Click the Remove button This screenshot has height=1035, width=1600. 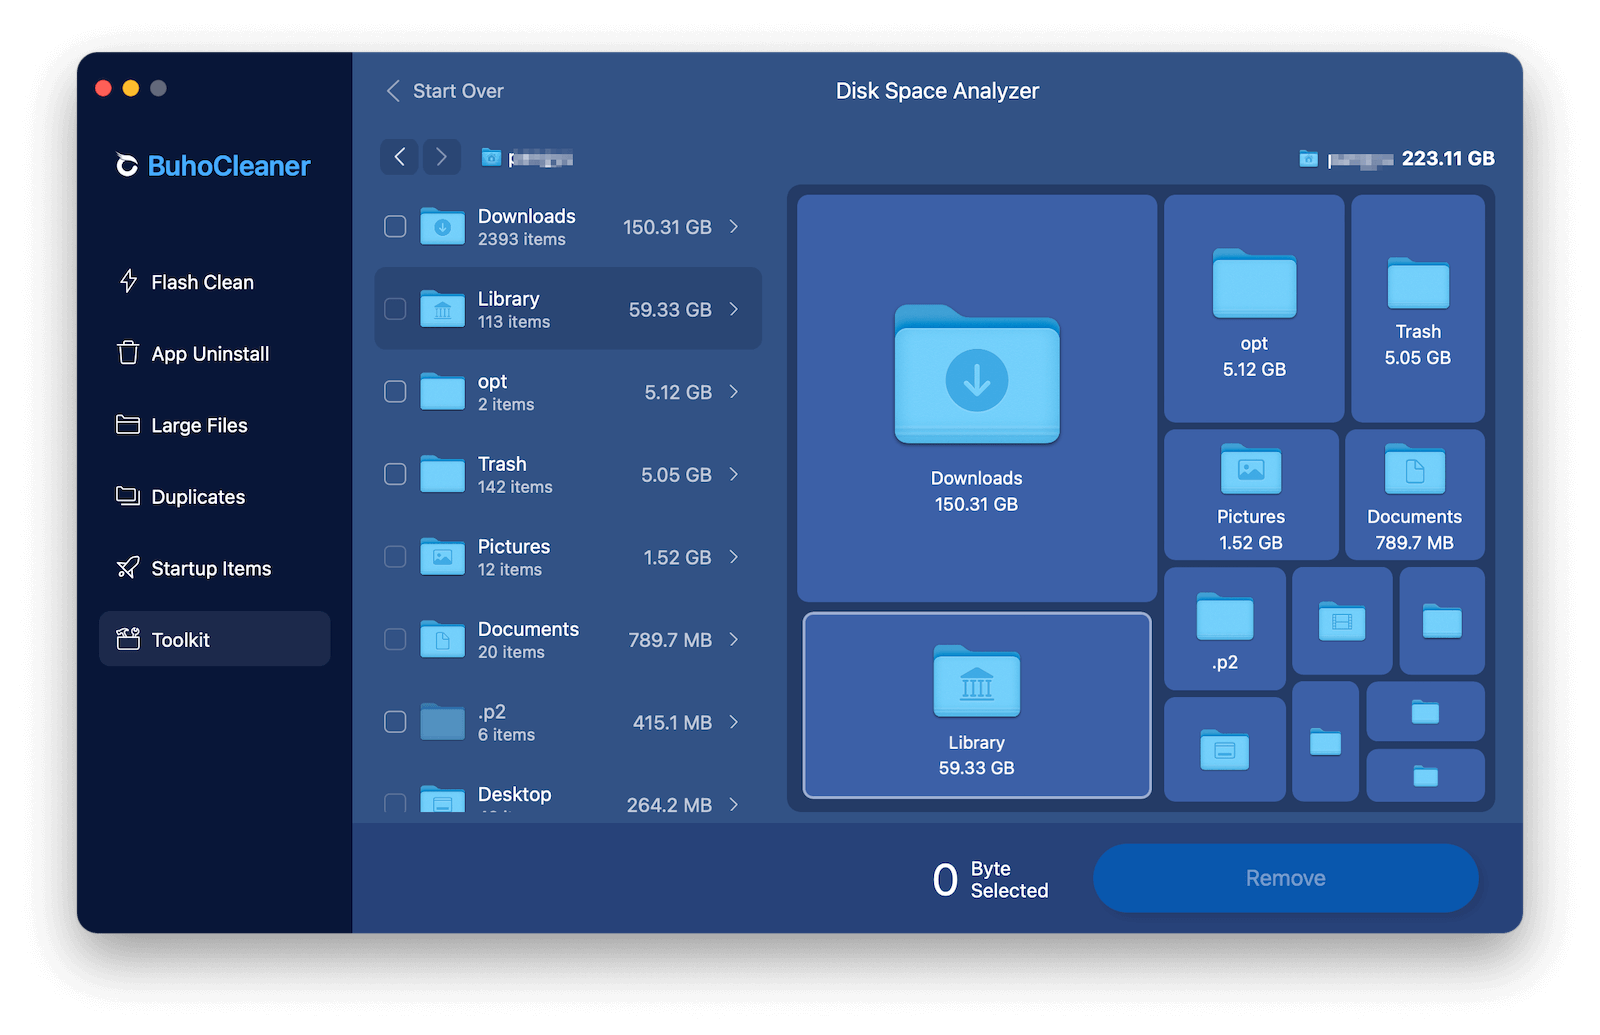(x=1285, y=878)
